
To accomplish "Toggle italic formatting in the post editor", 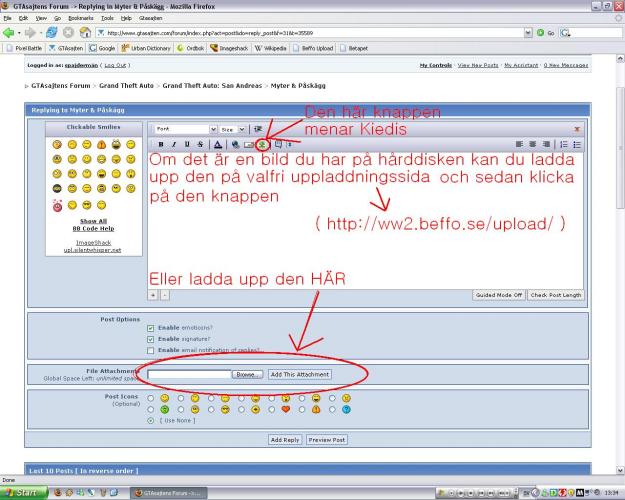I will [x=174, y=145].
